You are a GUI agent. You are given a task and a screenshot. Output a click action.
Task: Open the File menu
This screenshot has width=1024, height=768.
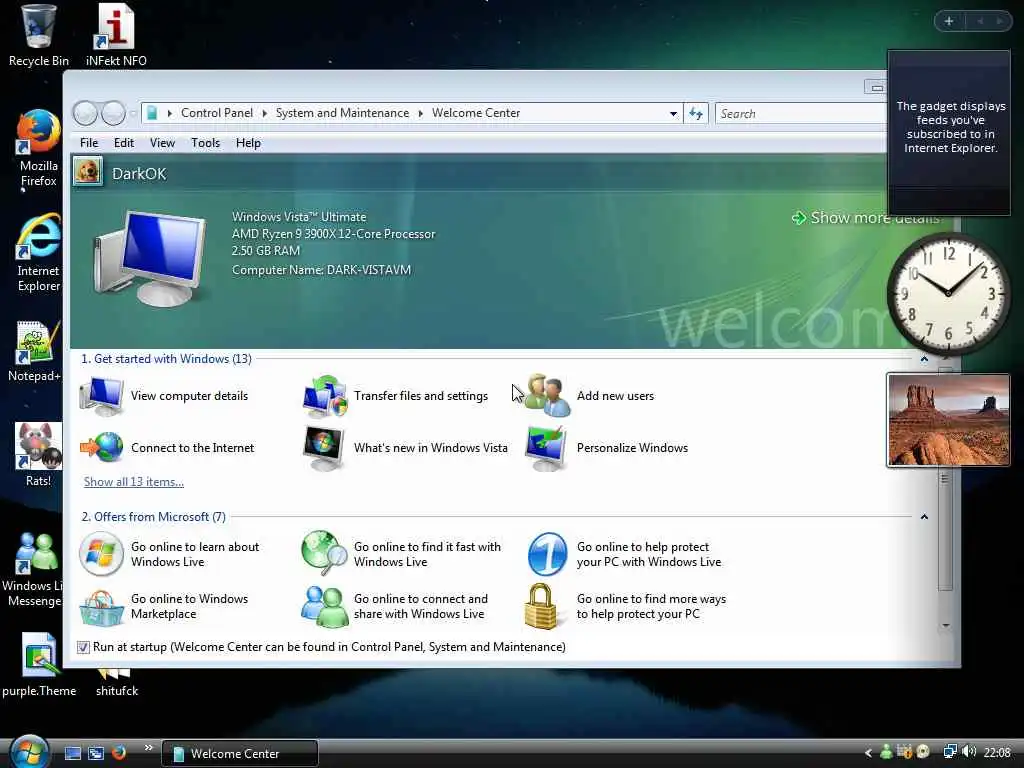point(89,143)
